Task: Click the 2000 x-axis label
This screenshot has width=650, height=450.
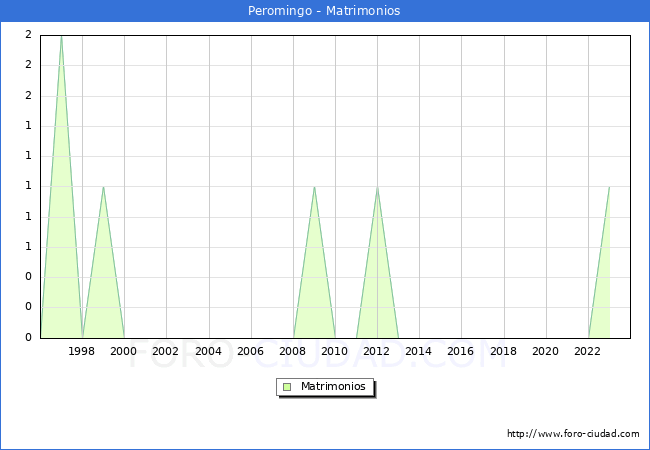Action: 124,351
